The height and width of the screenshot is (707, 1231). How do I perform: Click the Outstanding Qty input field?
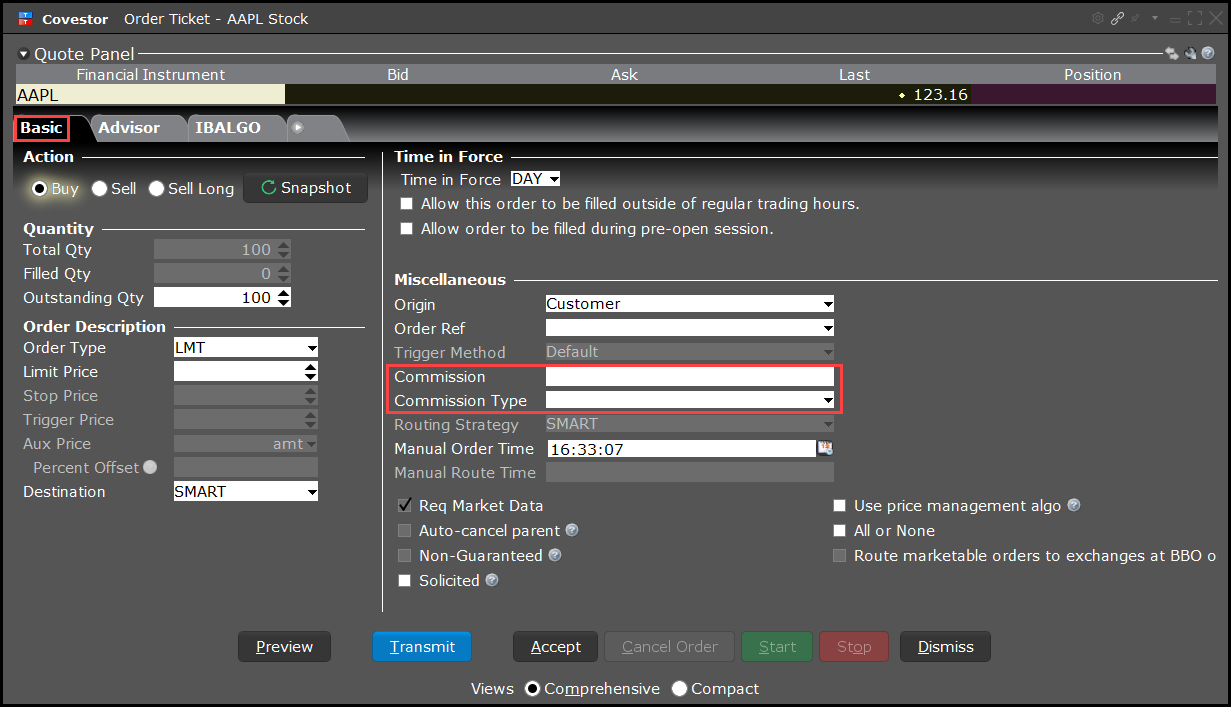[x=214, y=298]
